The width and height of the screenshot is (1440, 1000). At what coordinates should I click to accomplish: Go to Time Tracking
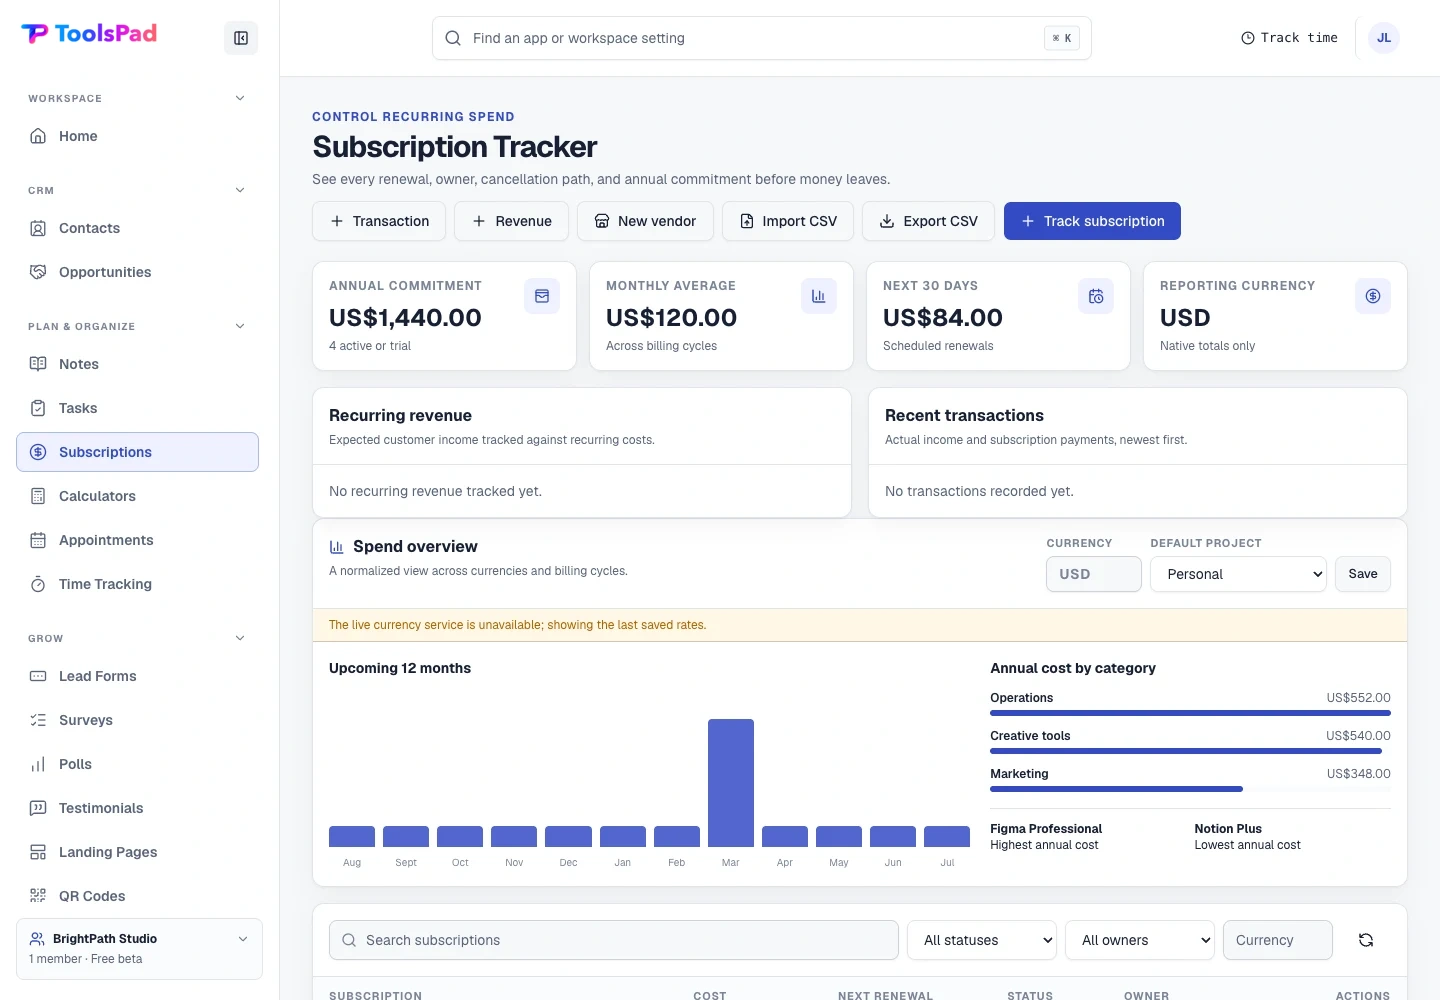[x=138, y=584]
